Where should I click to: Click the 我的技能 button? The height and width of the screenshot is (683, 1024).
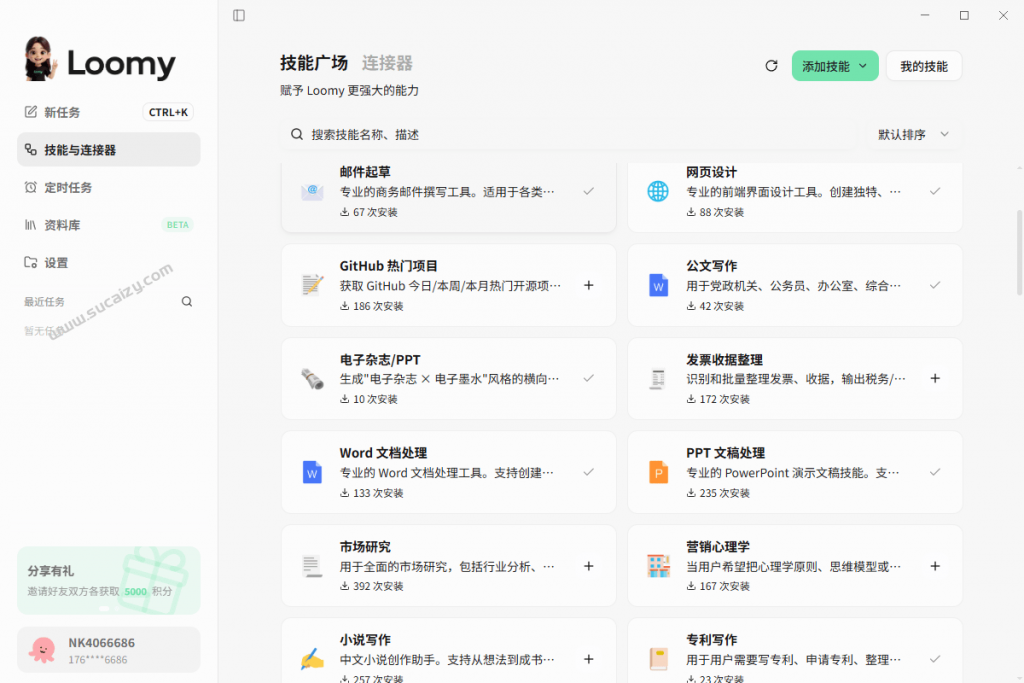tap(923, 66)
